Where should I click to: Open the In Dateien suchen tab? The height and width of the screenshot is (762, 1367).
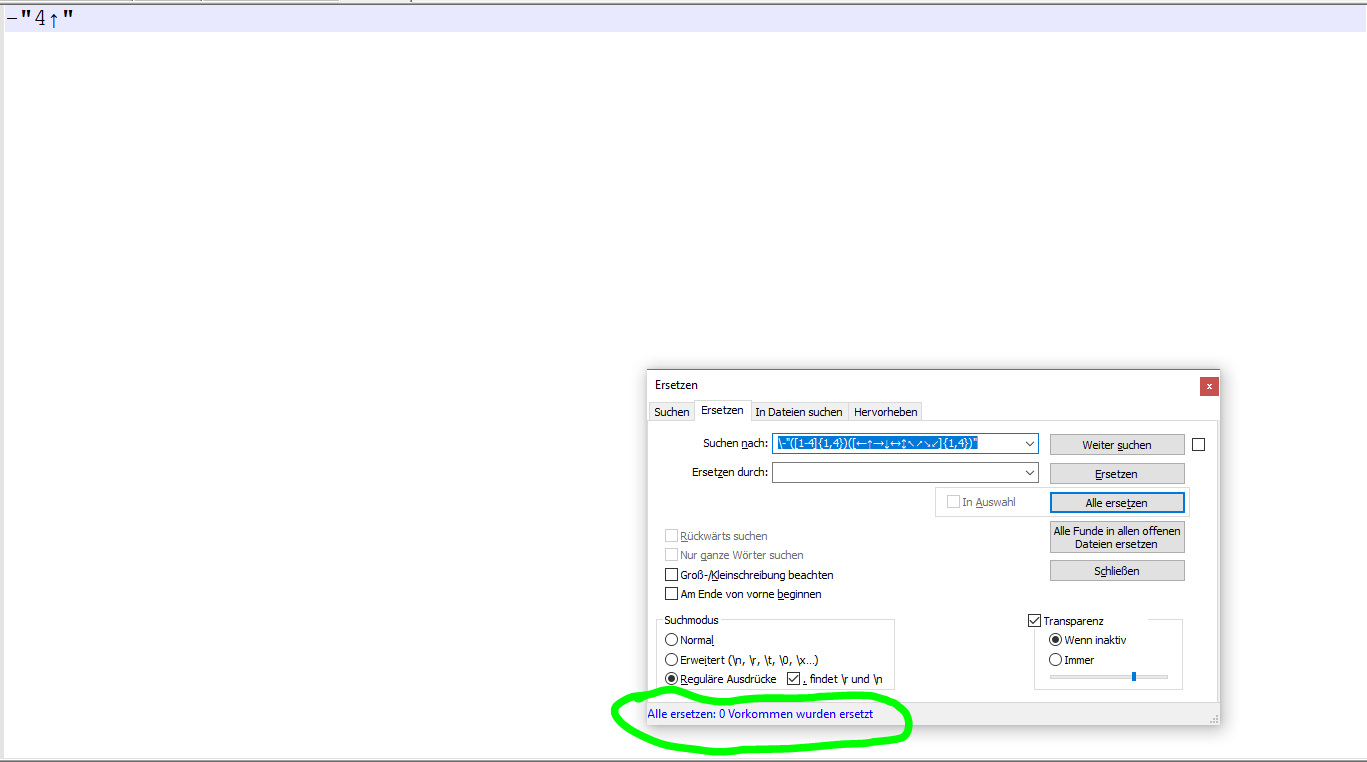799,411
